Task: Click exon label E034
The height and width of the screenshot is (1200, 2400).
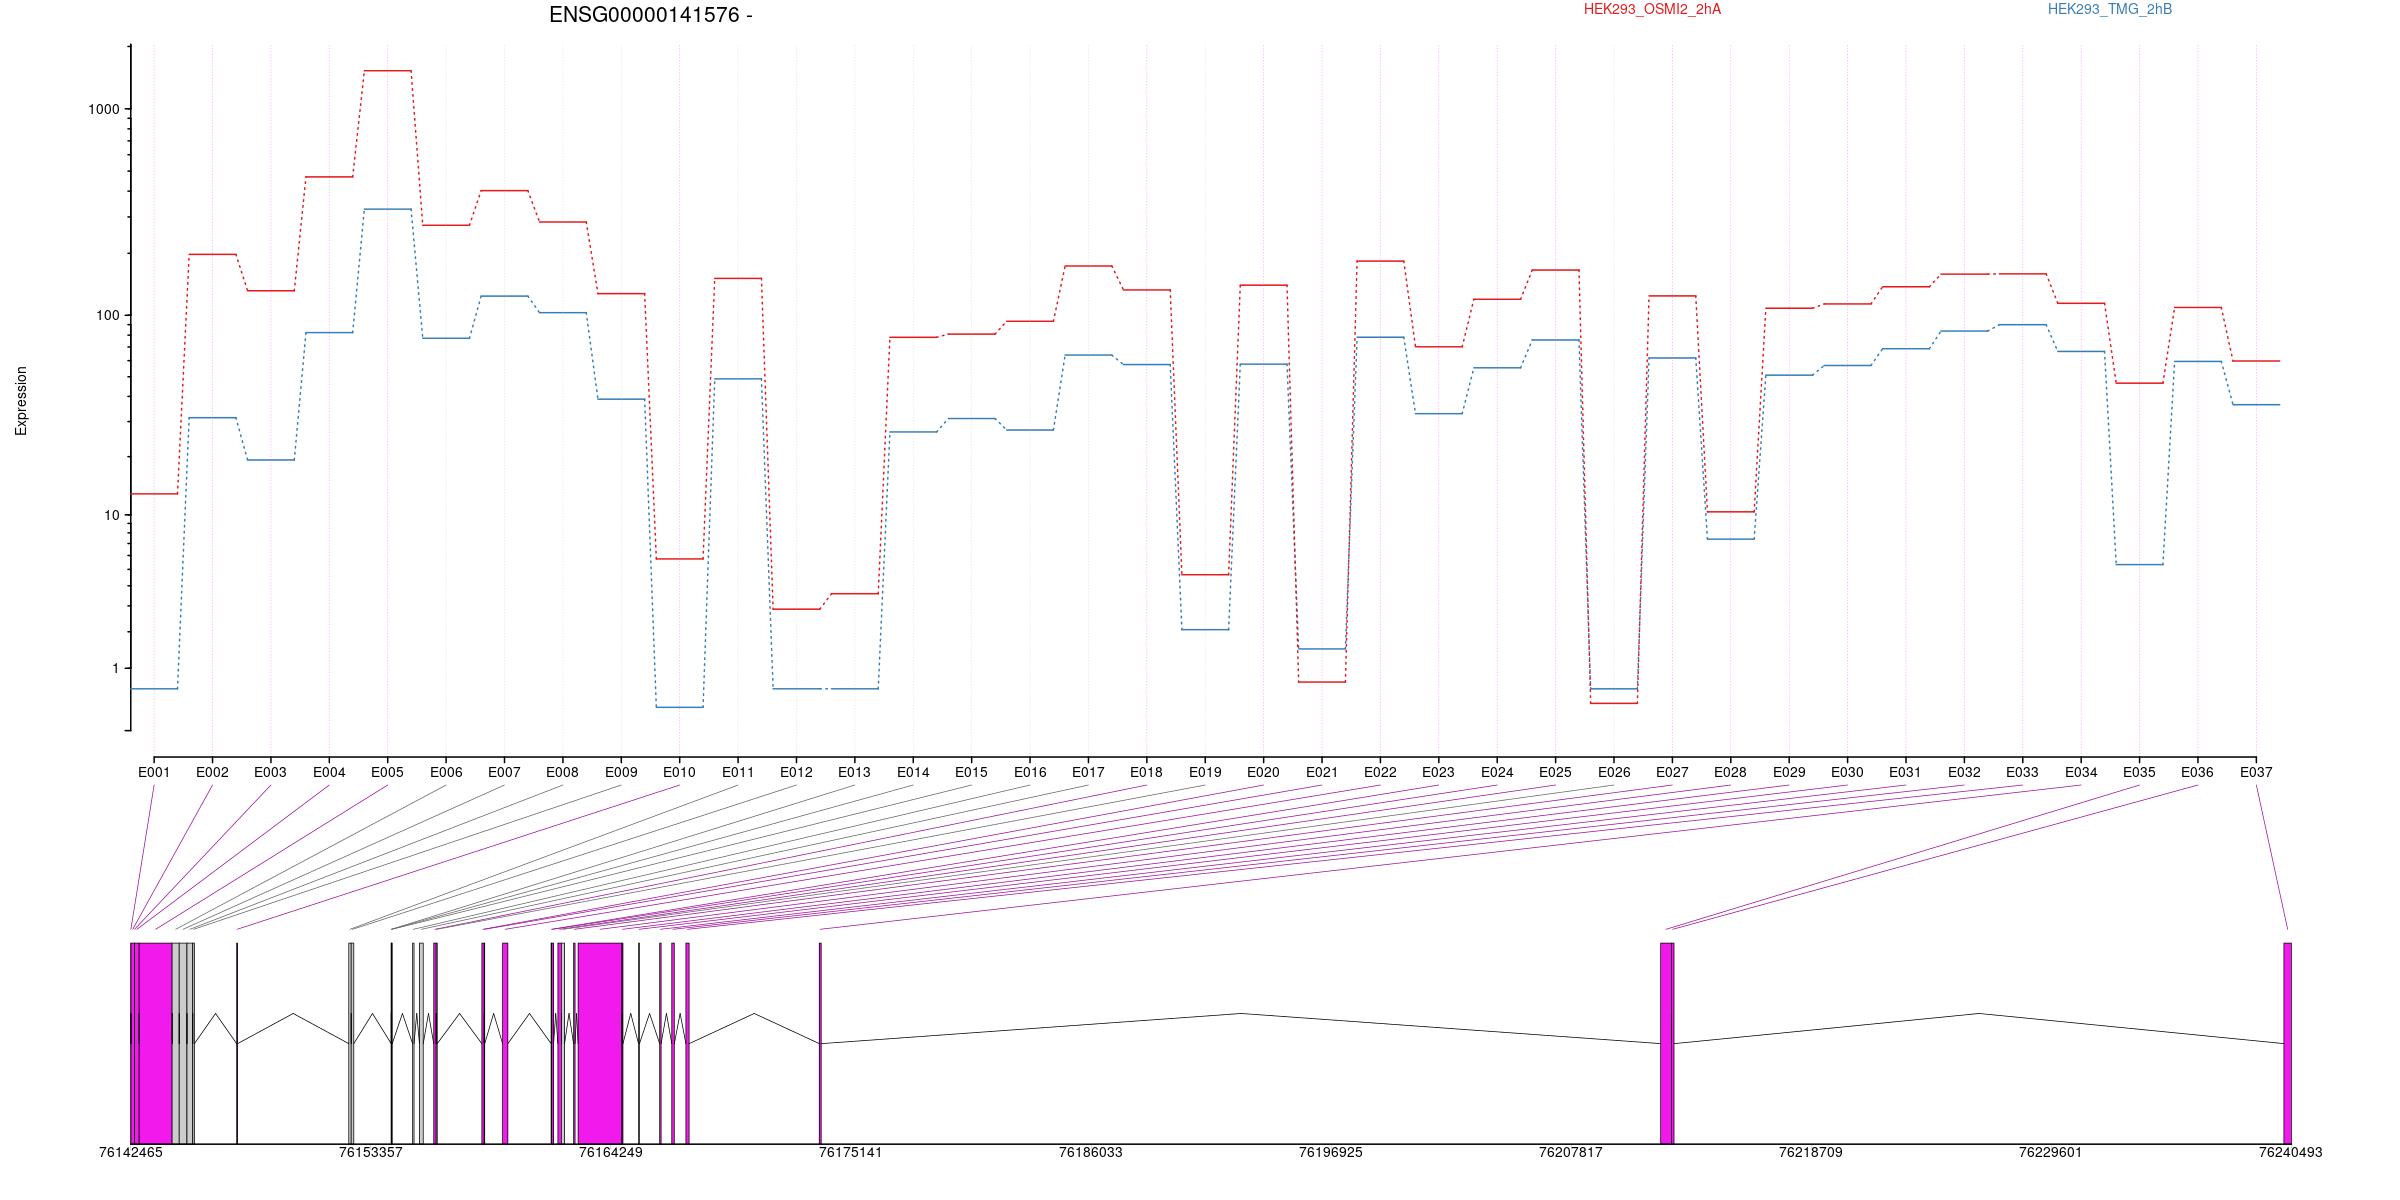Action: pyautogui.click(x=2081, y=773)
